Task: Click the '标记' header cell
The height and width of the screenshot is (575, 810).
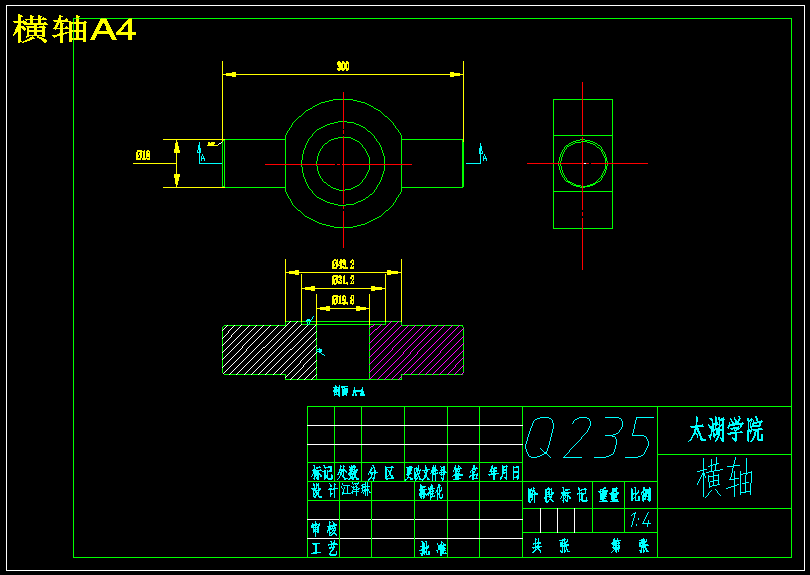Action: coord(321,473)
